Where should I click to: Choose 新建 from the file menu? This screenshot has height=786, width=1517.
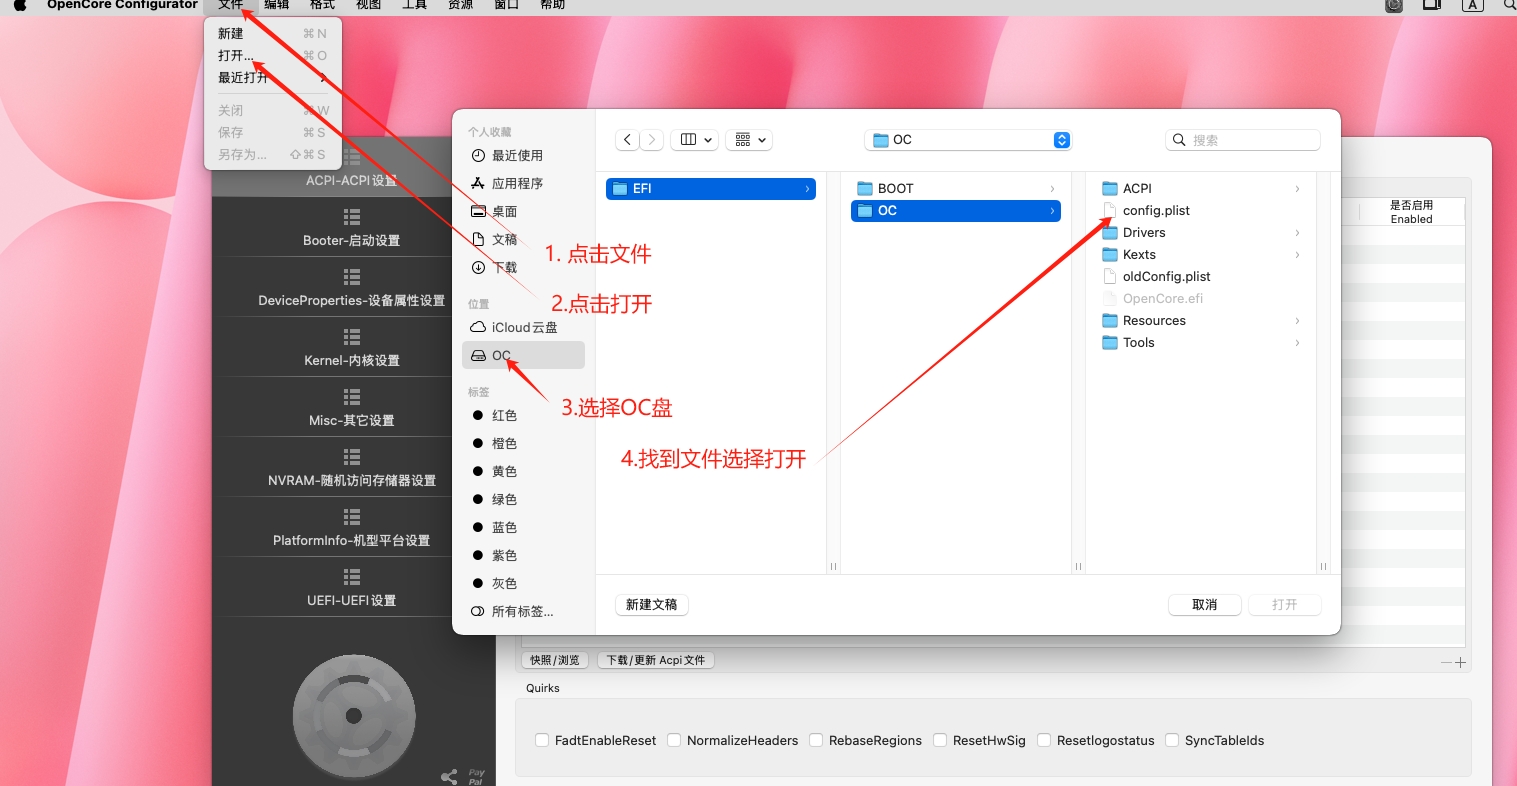point(273,33)
